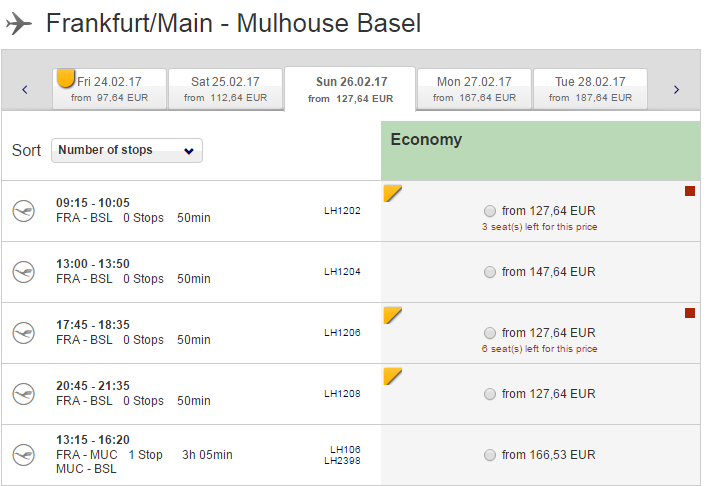
Task: Click the green Economy column header
Action: pyautogui.click(x=540, y=150)
